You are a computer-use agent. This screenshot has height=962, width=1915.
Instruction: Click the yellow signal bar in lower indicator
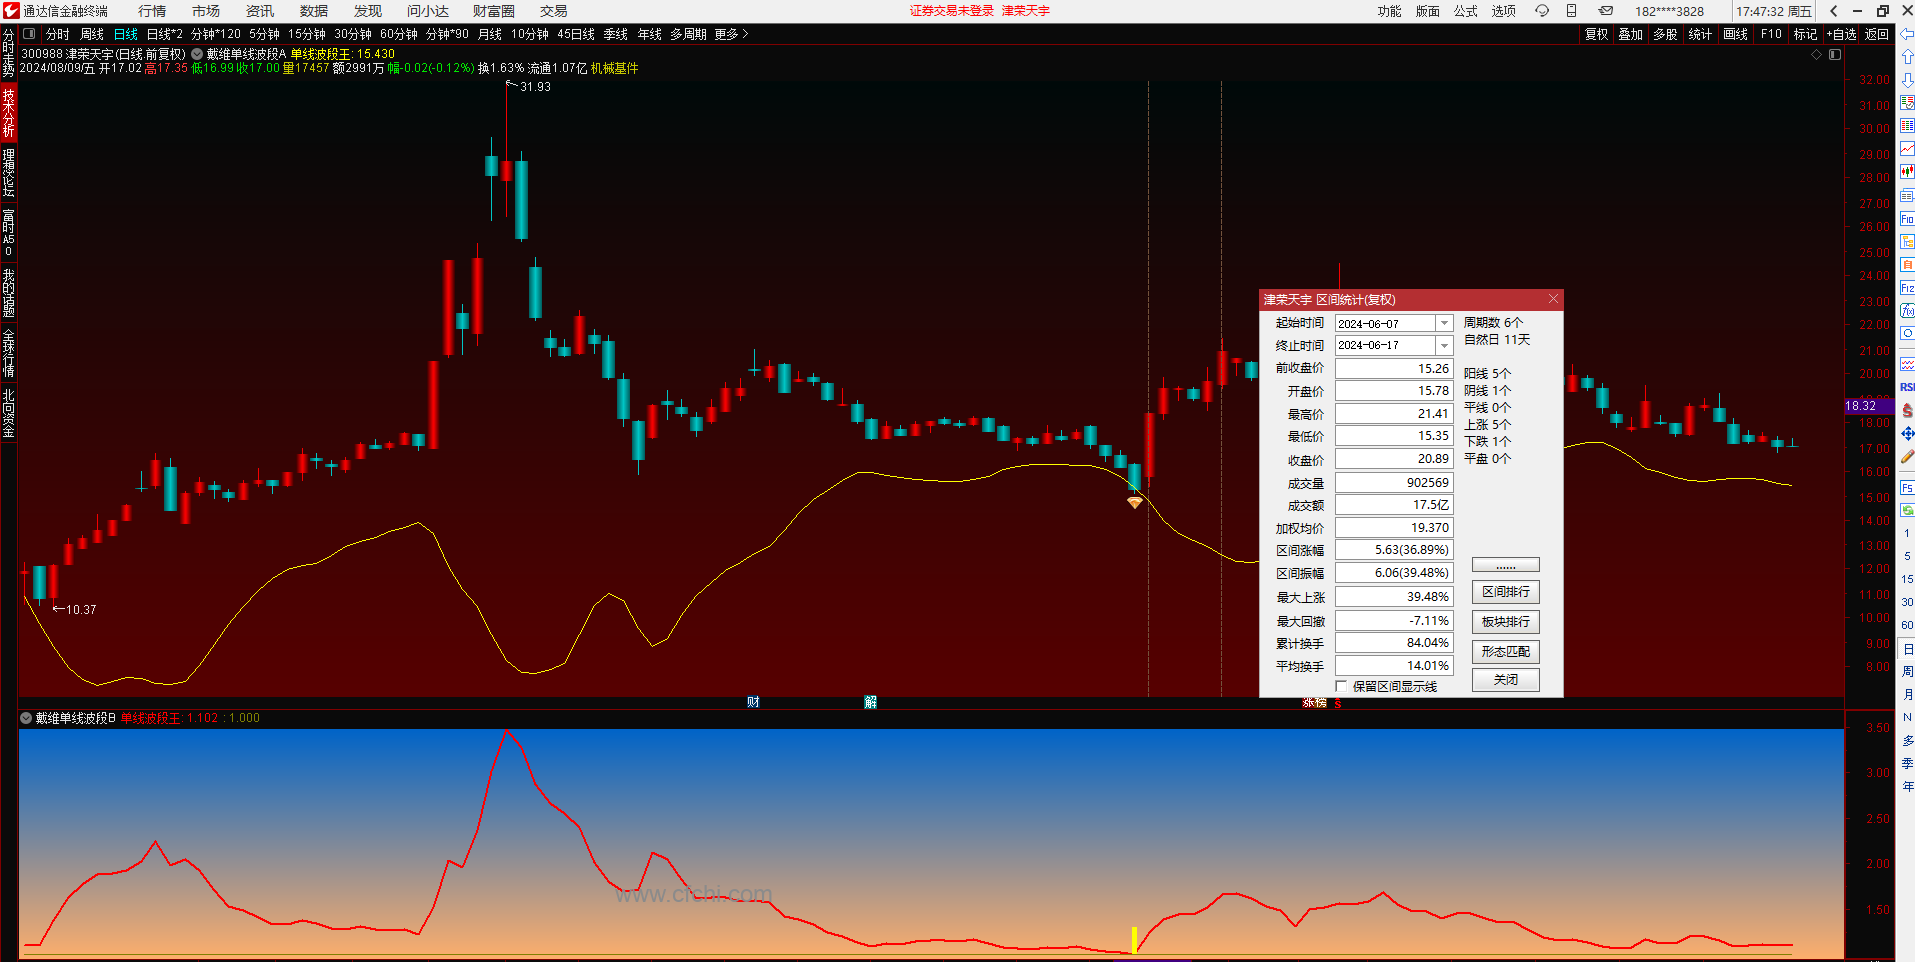pos(1134,940)
